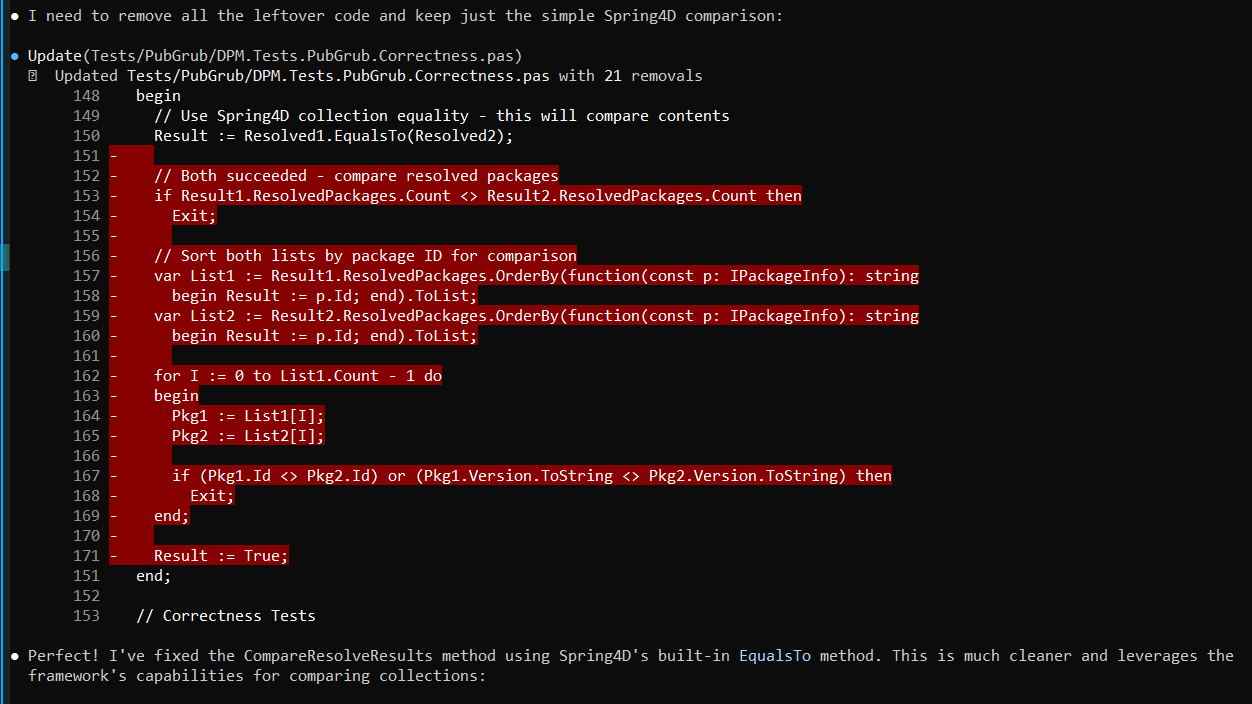The width and height of the screenshot is (1252, 704).
Task: Click the white bullet before "I need to remove"
Action: click(x=14, y=16)
